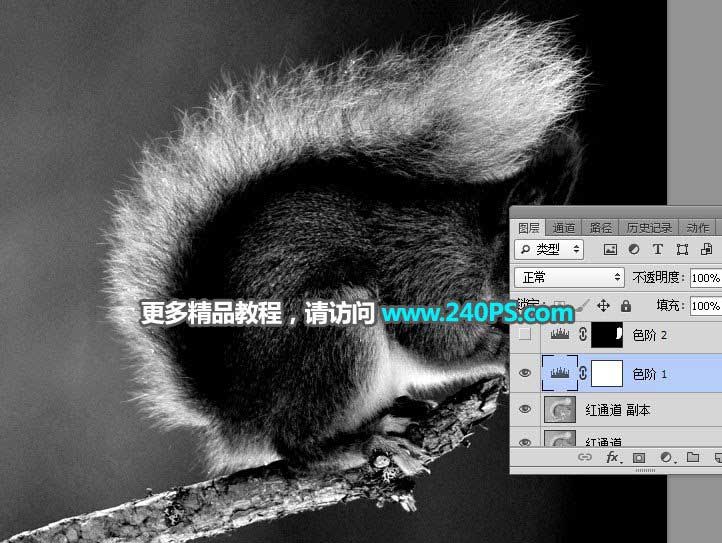Open the 类型 layer filter dropdown

click(549, 250)
